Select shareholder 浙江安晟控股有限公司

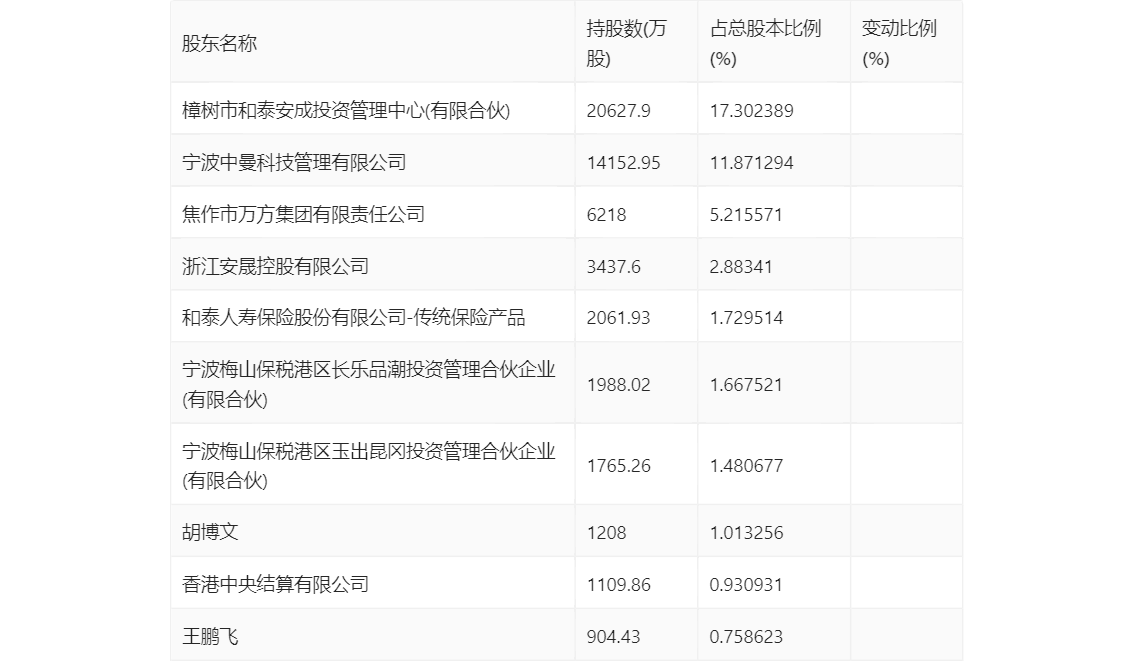[275, 267]
